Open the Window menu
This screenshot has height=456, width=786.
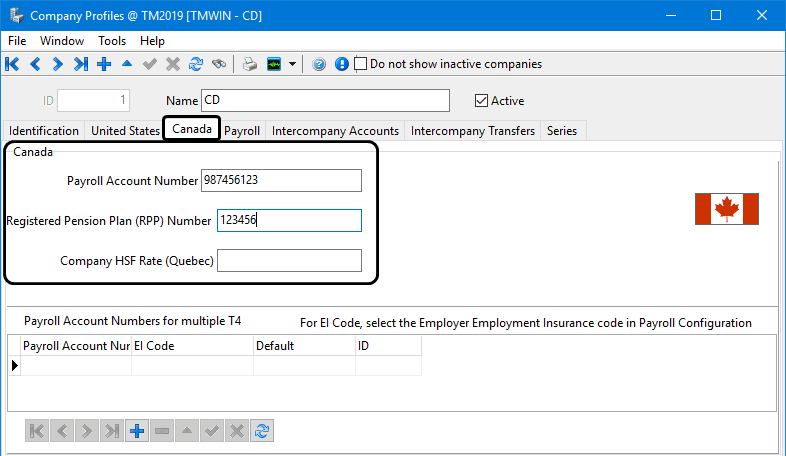pos(62,41)
